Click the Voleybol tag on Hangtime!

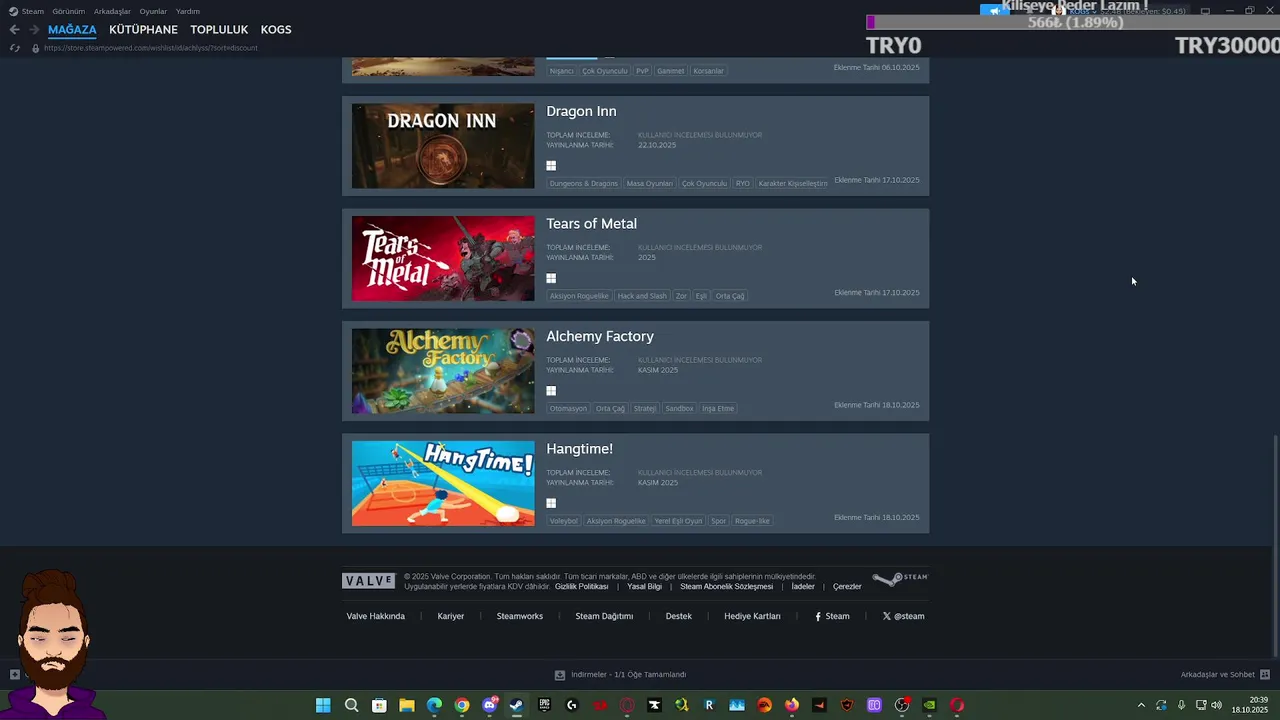[564, 521]
